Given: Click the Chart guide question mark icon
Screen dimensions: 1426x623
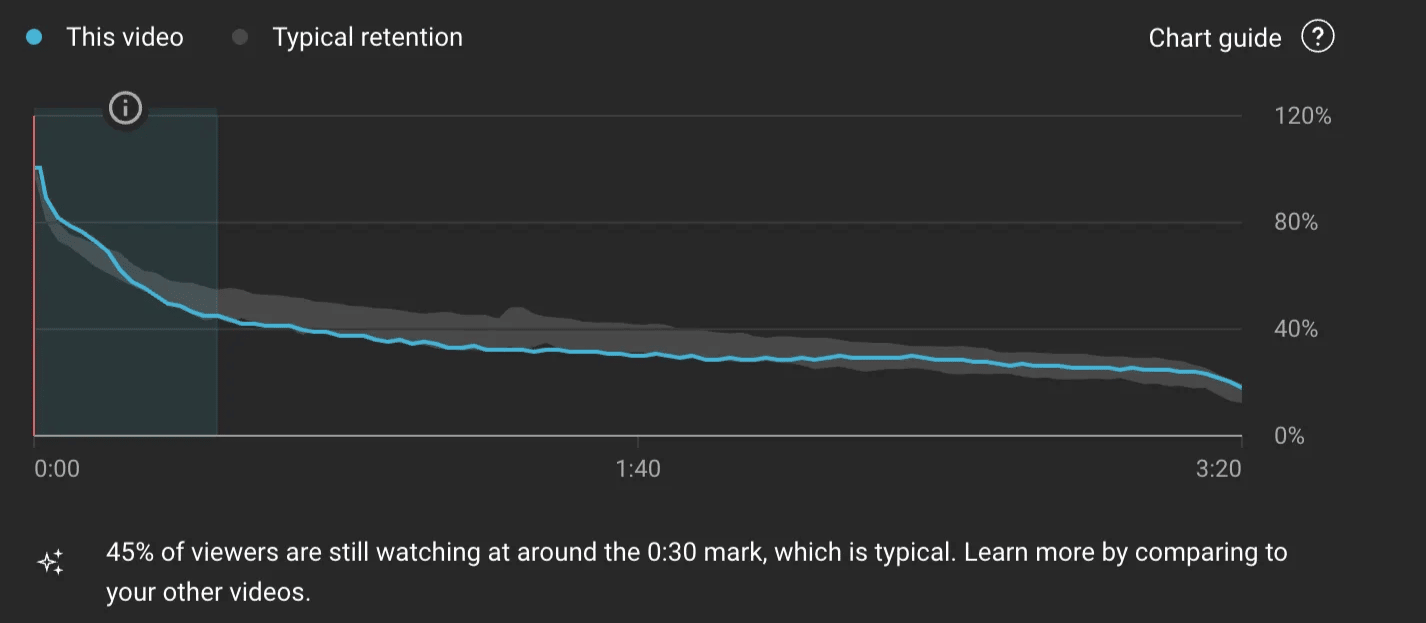Looking at the screenshot, I should coord(1318,38).
